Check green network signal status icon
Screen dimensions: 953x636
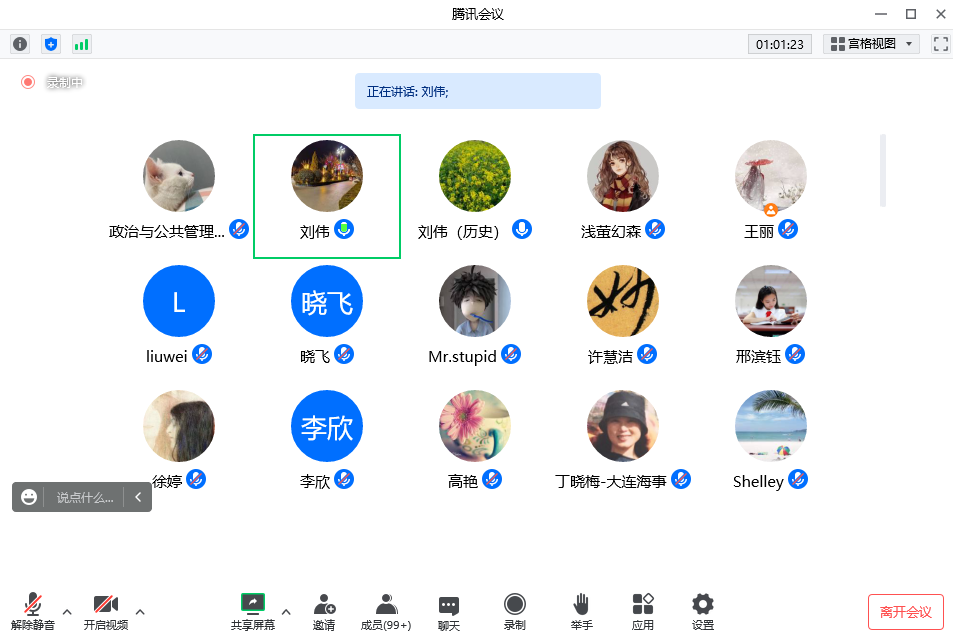pos(81,44)
